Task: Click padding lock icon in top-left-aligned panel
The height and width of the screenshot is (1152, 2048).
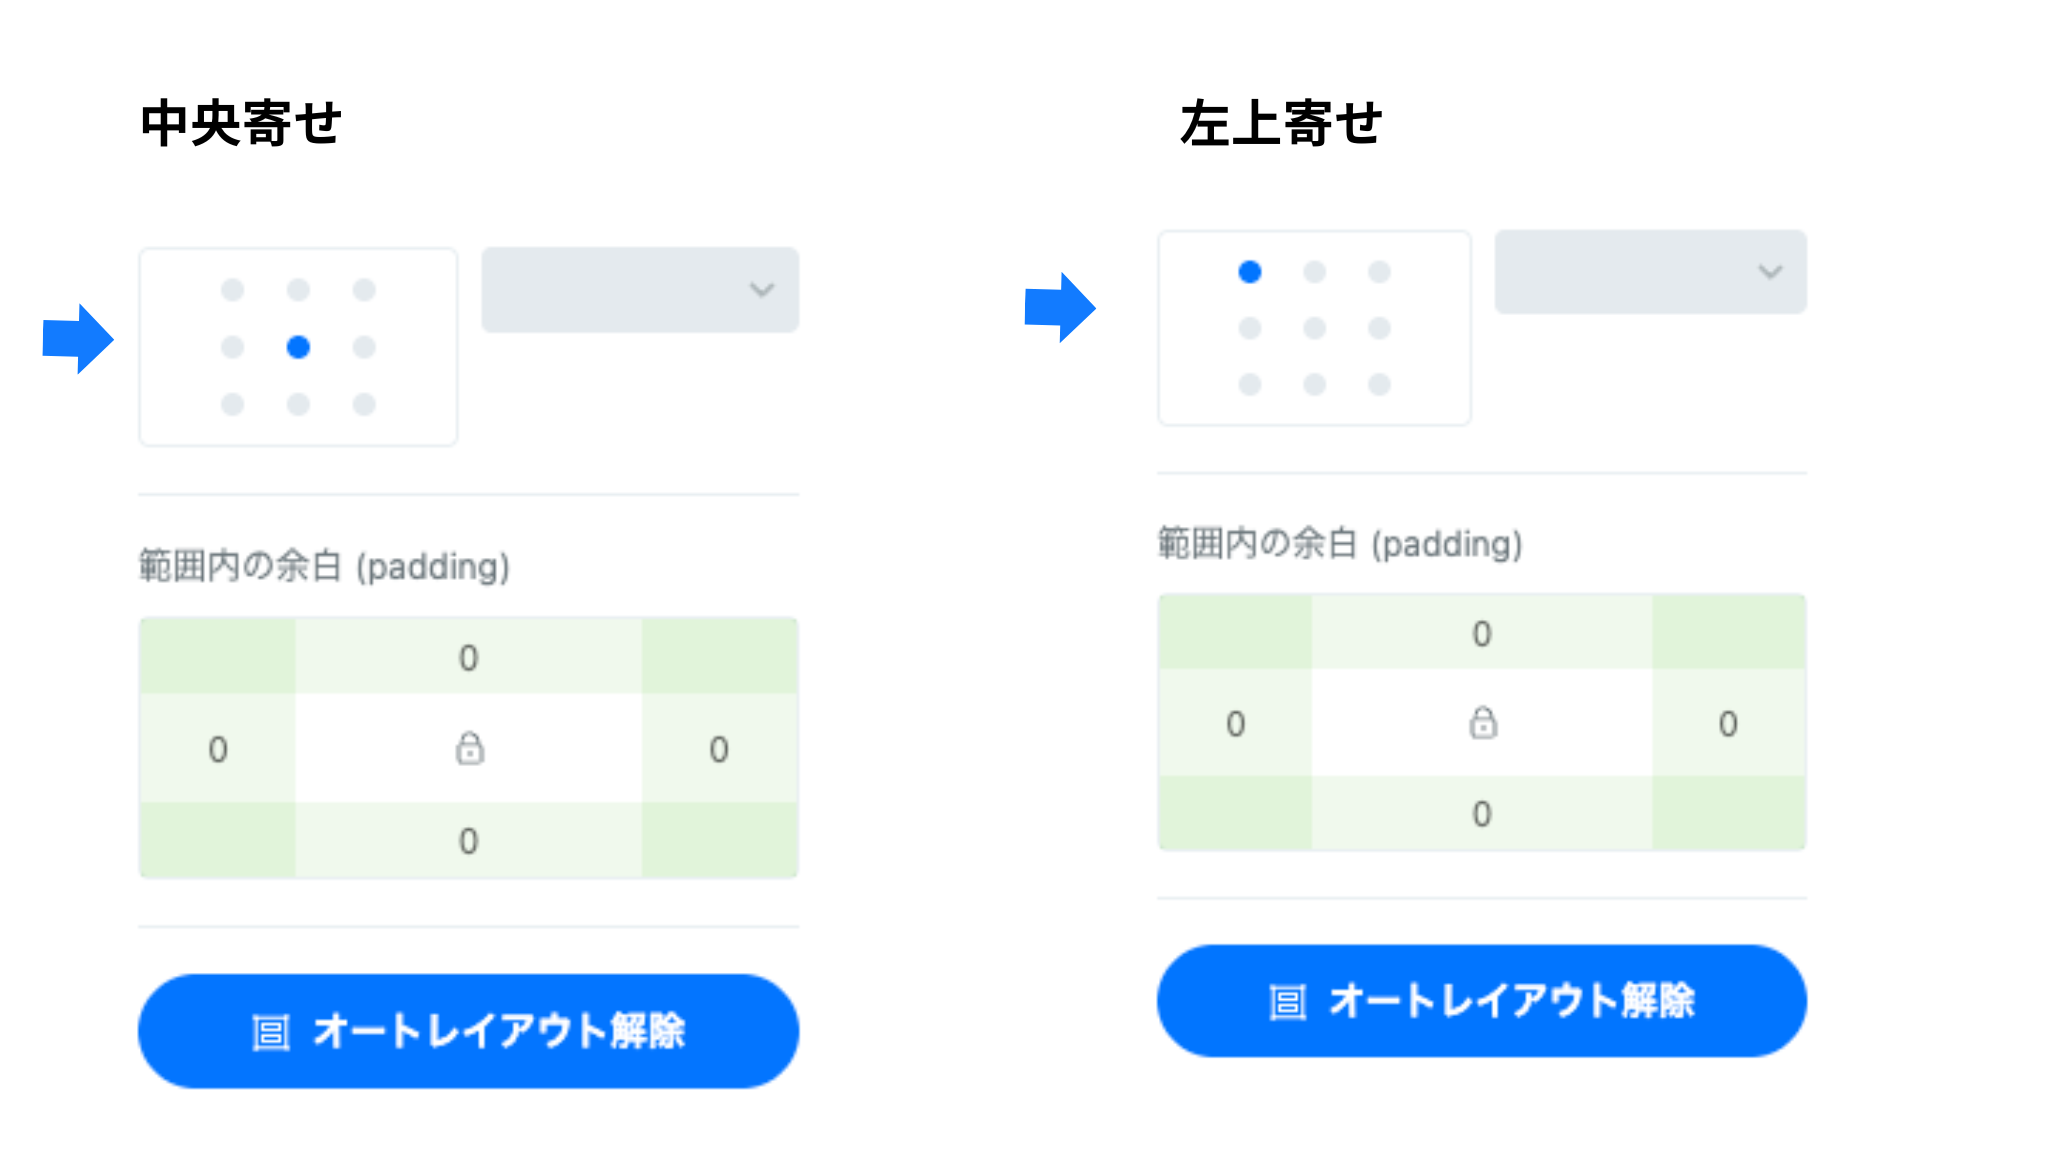Action: coord(1483,722)
